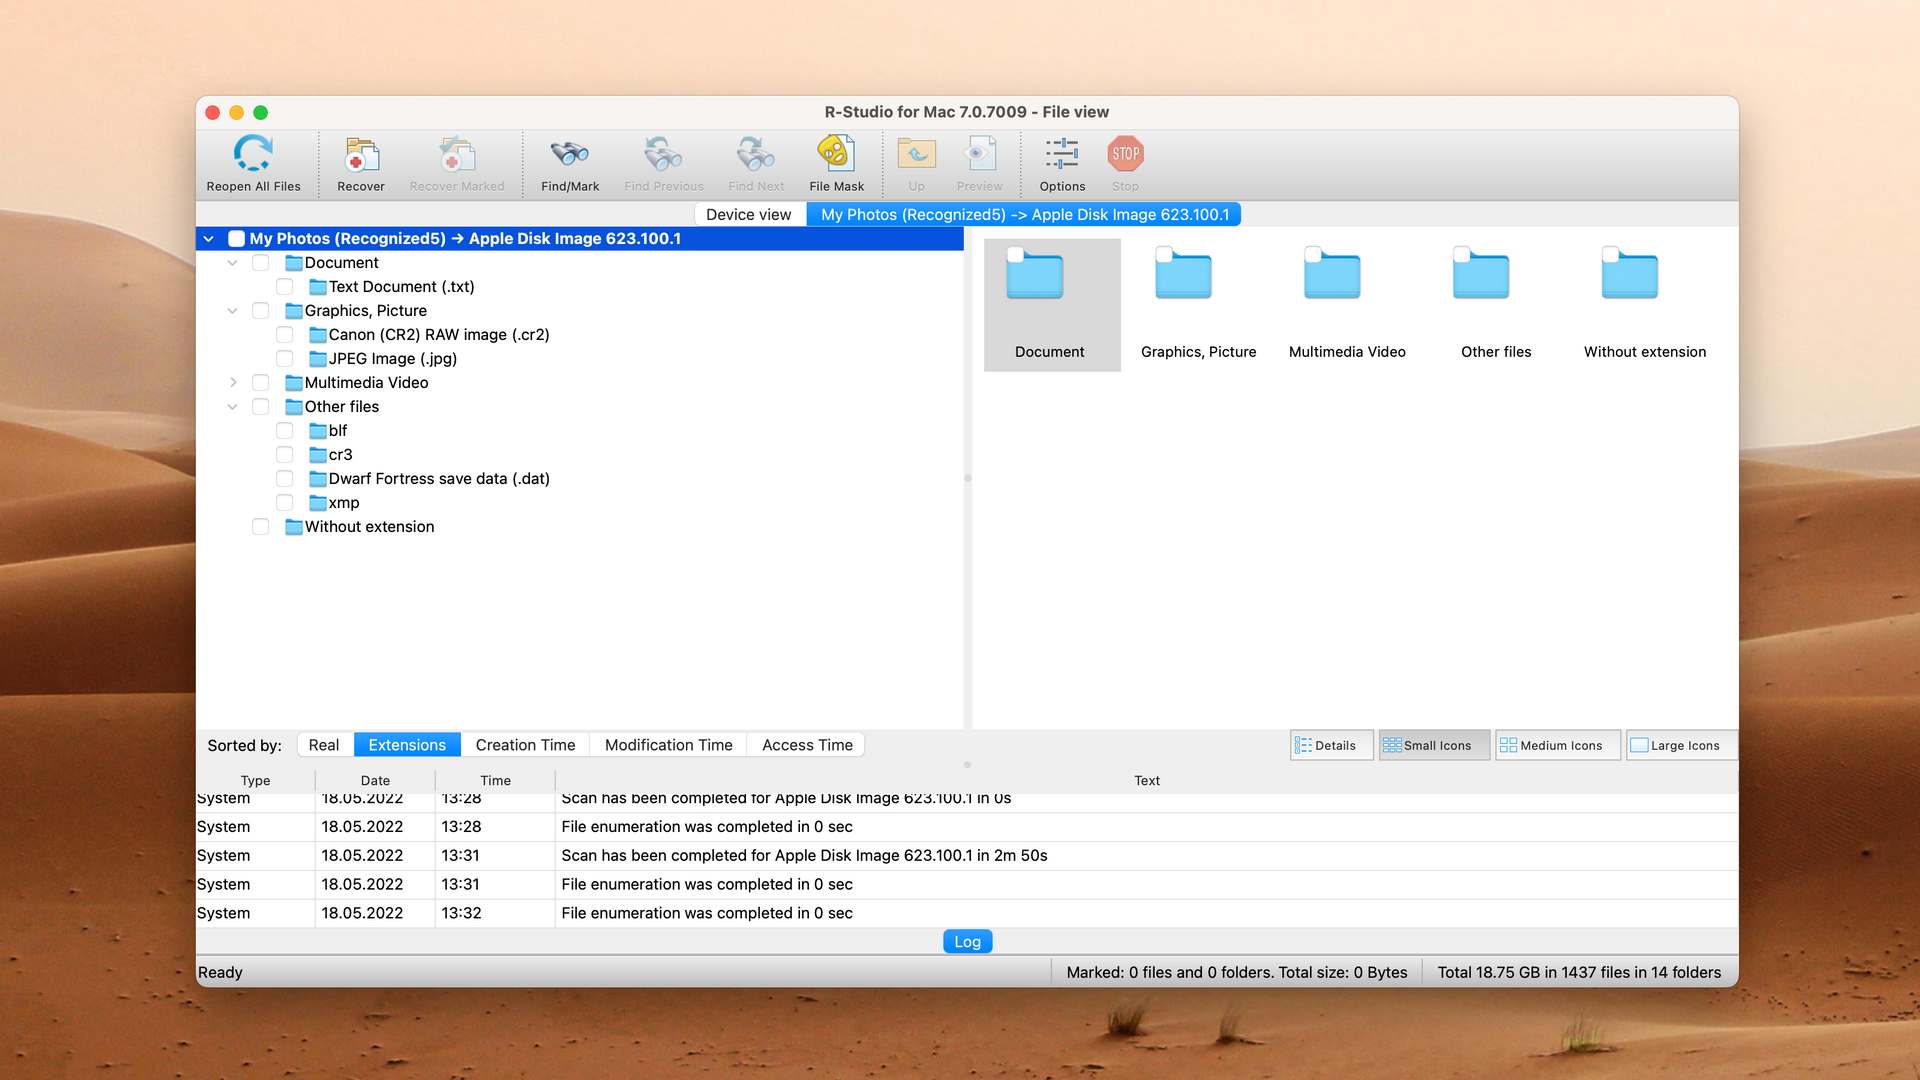
Task: Check the Multimedia Video folder checkbox
Action: [261, 383]
